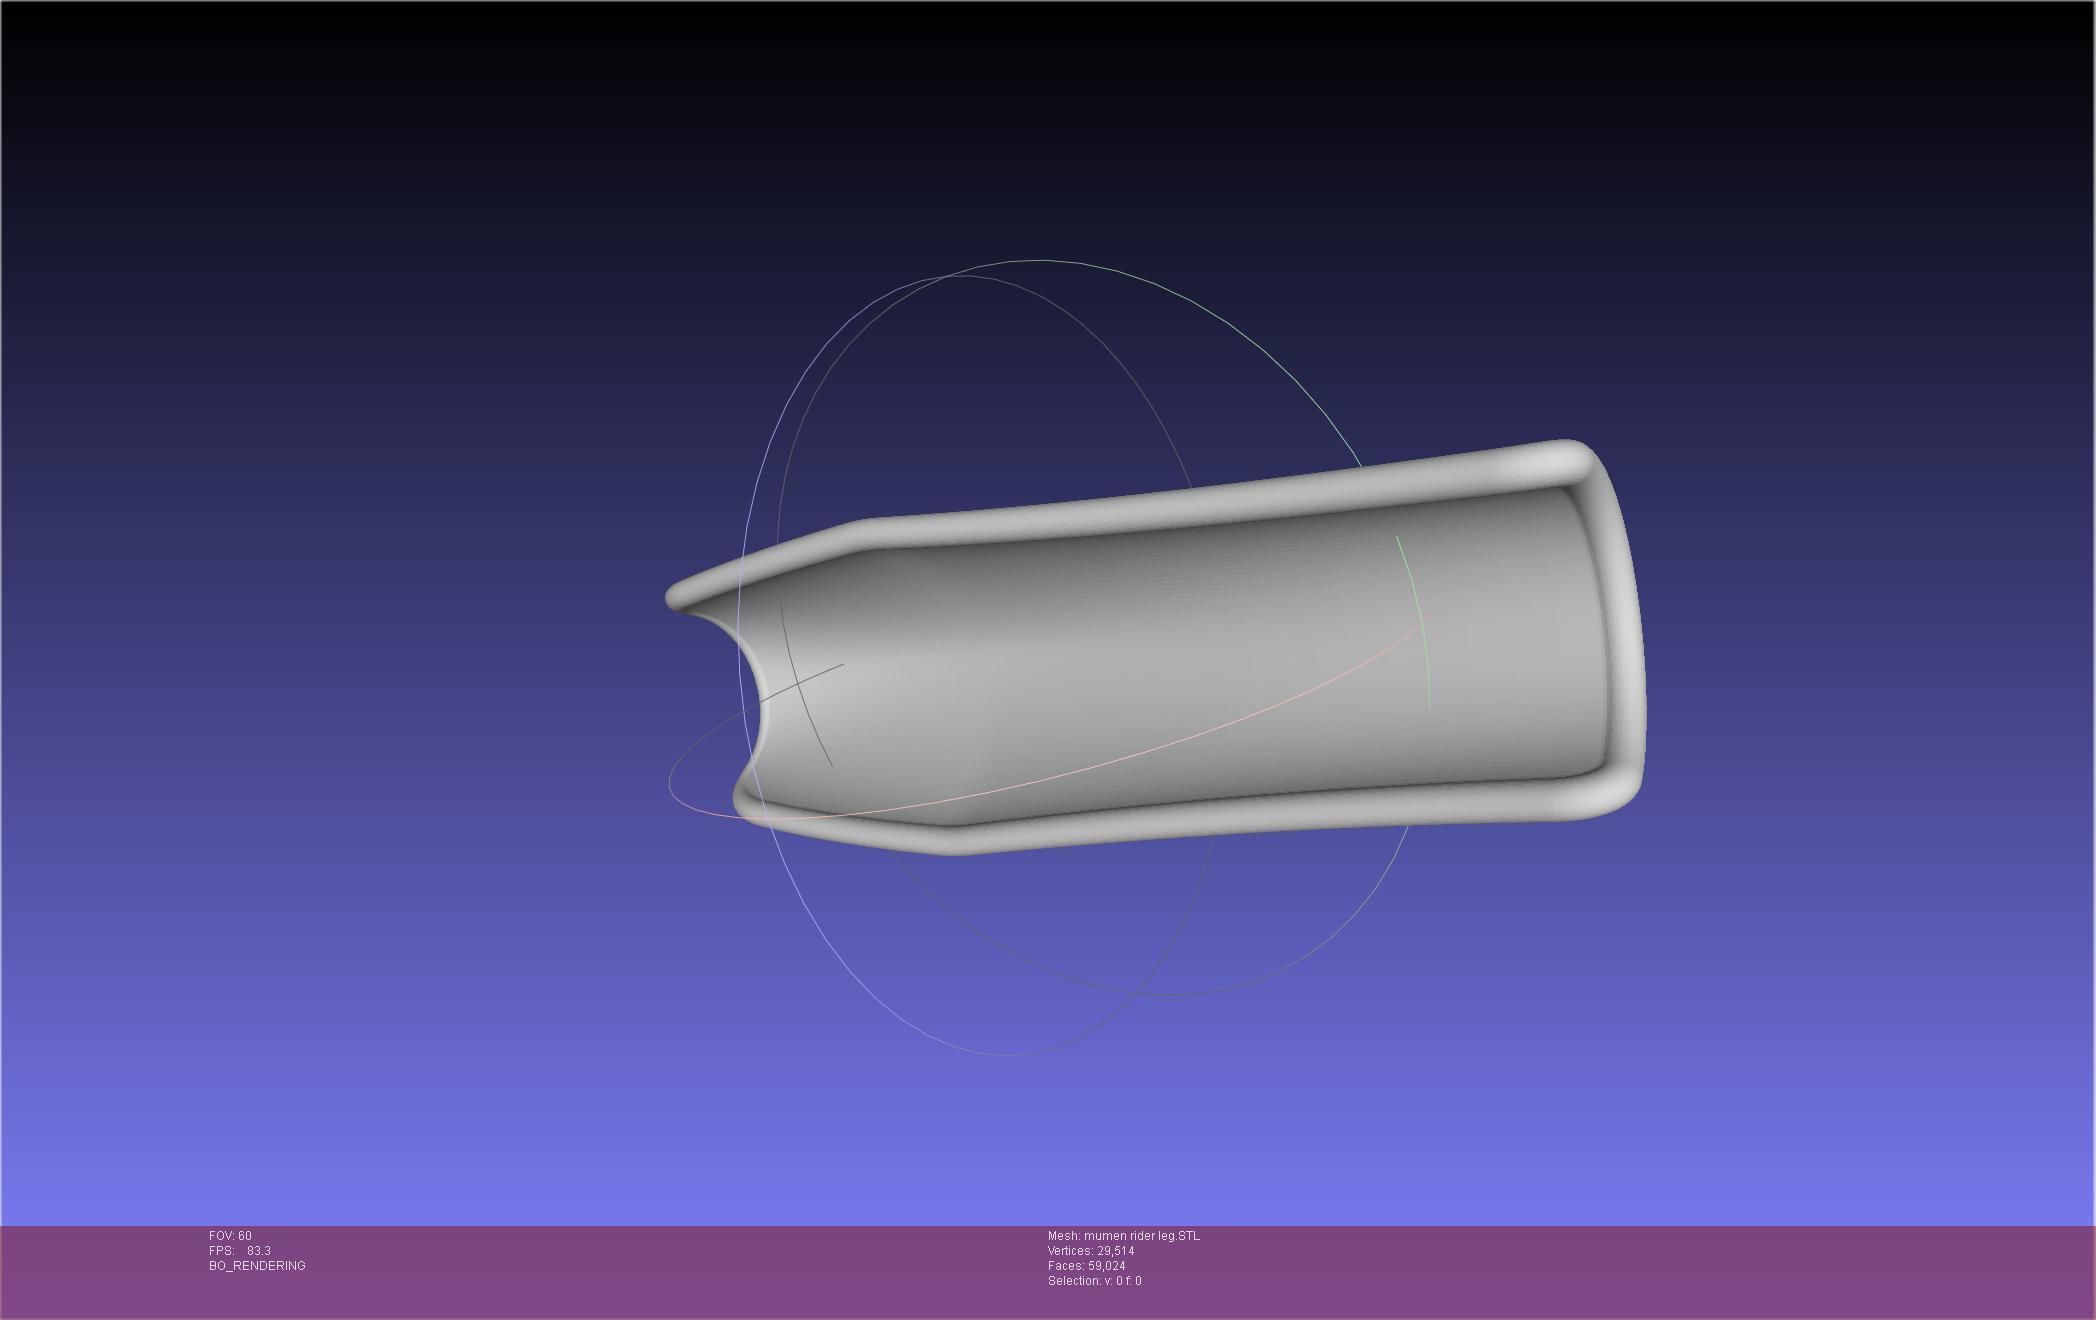
Task: Click the FOV: 60 readout
Action: pos(230,1236)
